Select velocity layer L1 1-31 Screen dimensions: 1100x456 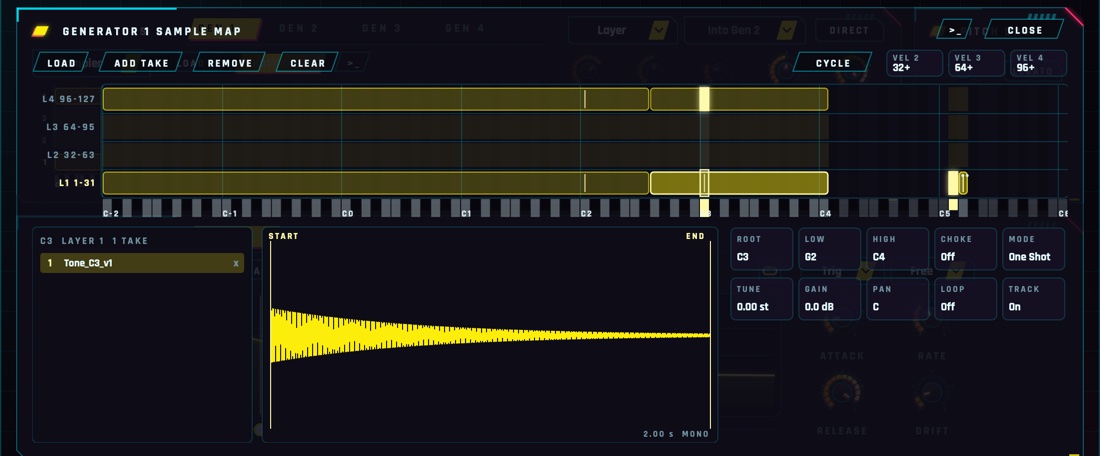coord(76,183)
